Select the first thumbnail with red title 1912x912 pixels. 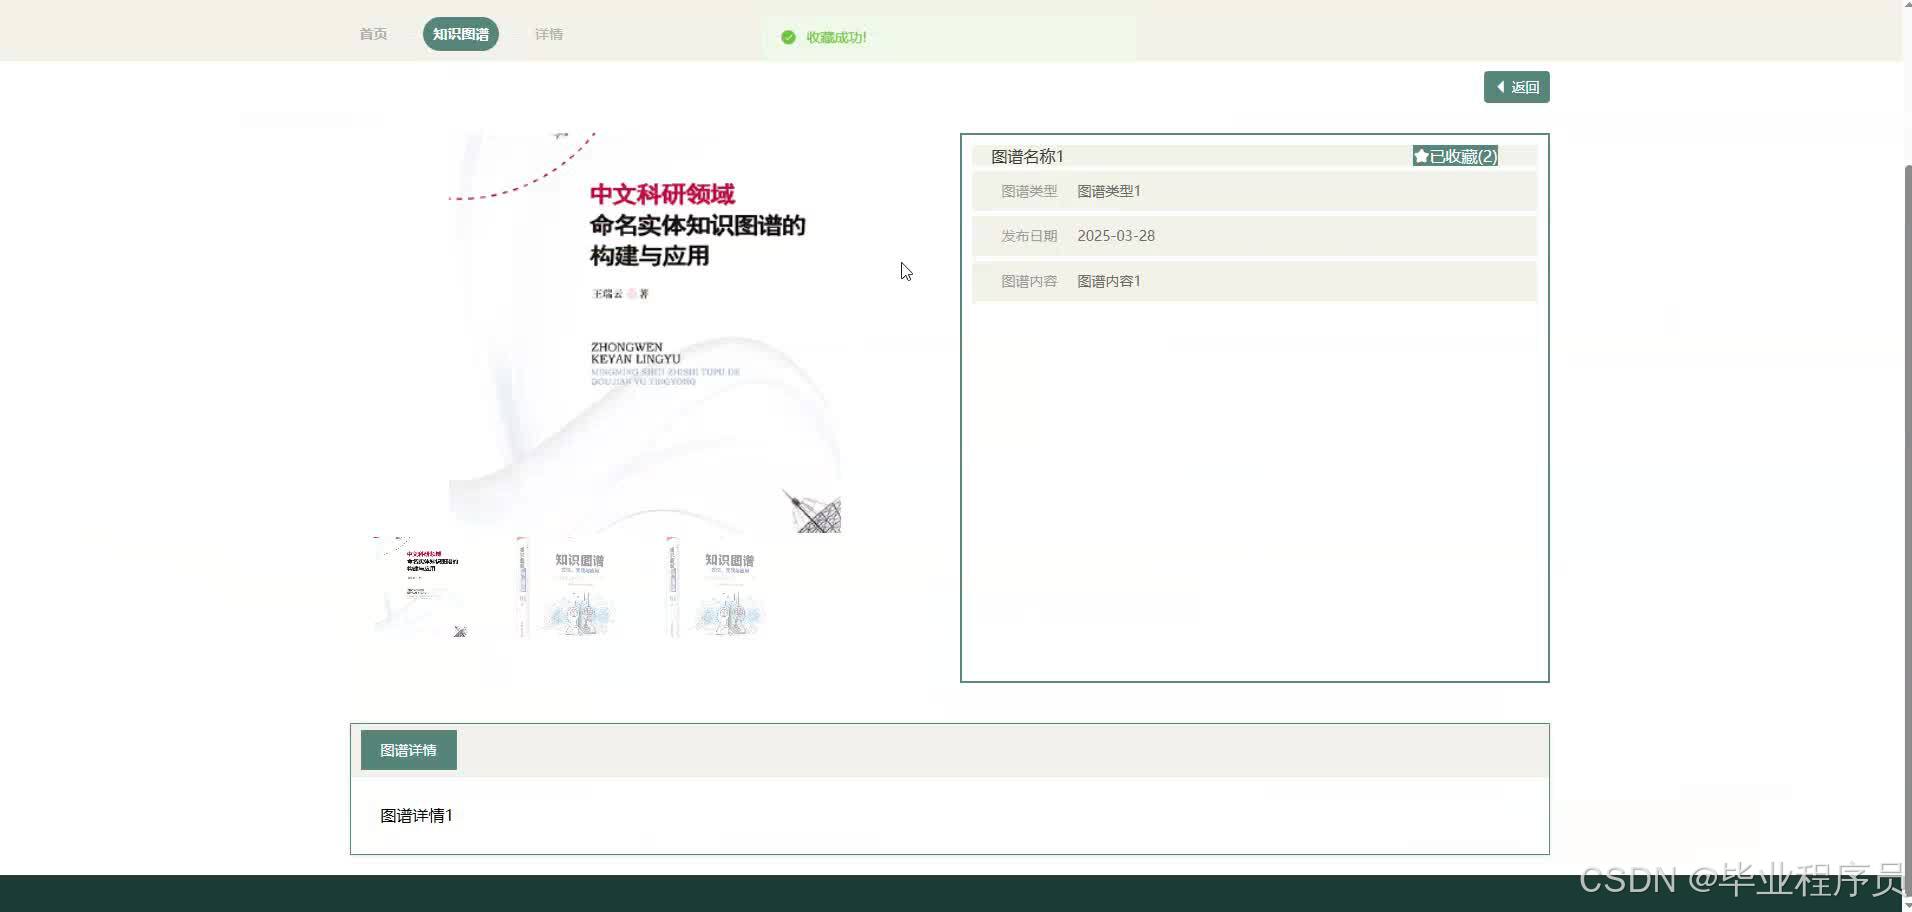420,587
